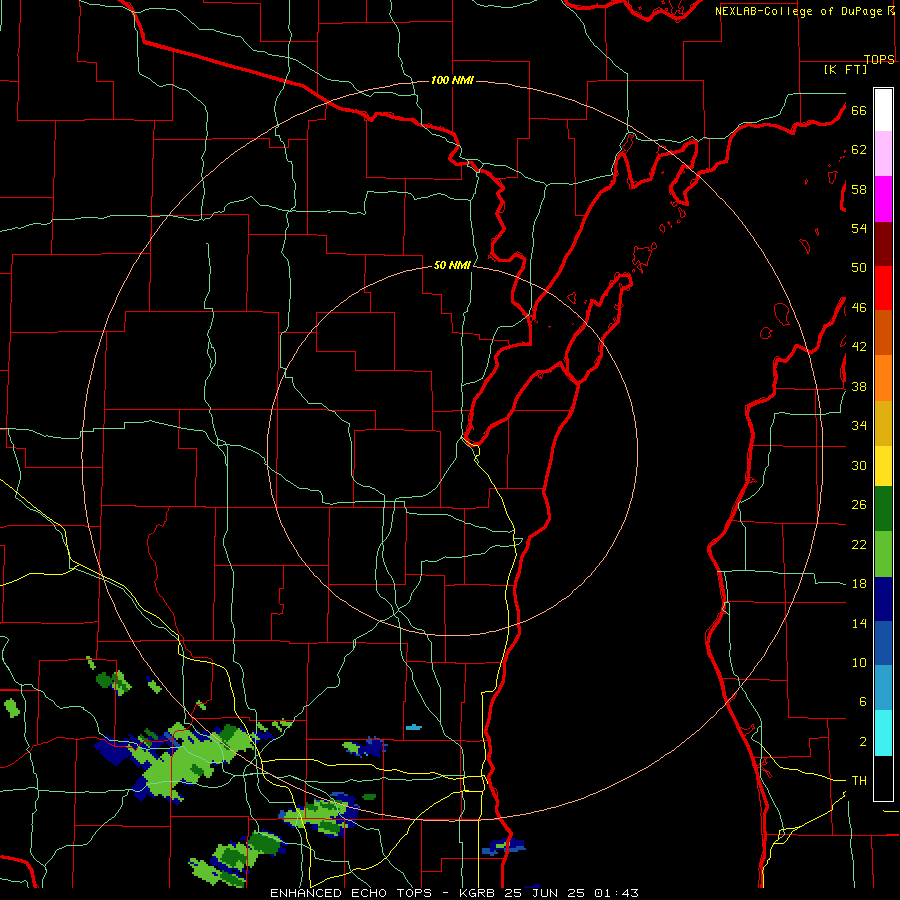Click the 66 value on the legend
The width and height of the screenshot is (900, 900).
(859, 110)
